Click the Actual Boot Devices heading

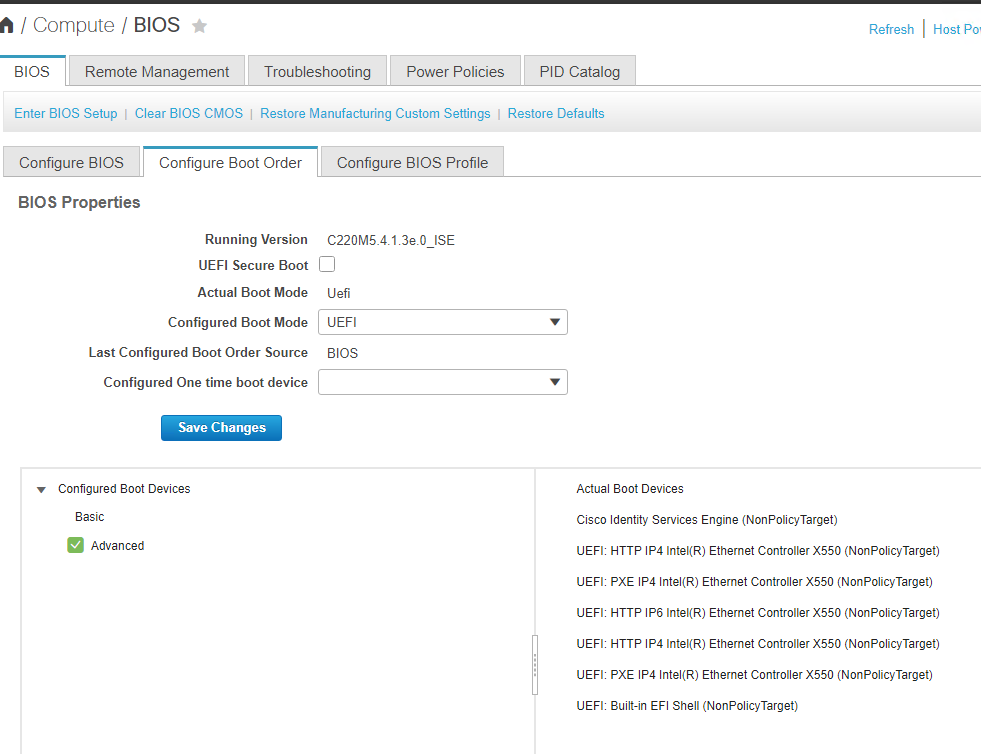point(629,489)
